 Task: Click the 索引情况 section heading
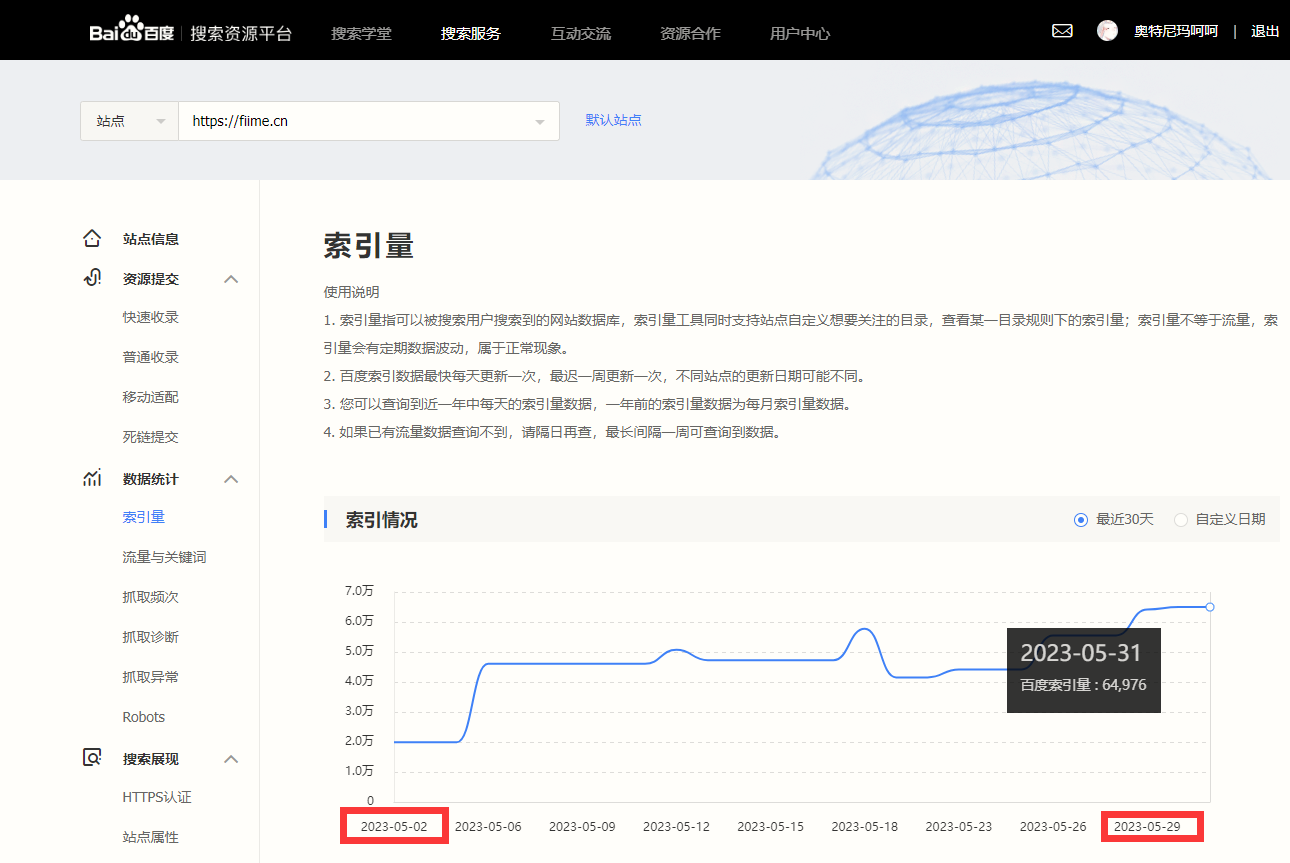pyautogui.click(x=381, y=520)
